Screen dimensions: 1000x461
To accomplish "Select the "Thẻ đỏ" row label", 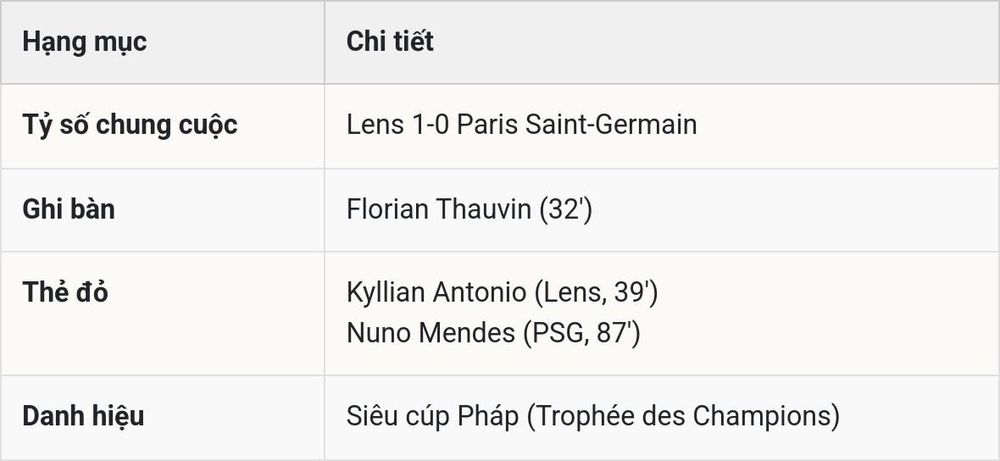I will 65,292.
